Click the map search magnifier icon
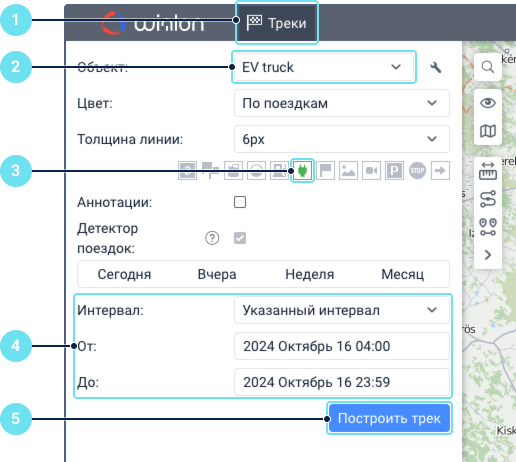This screenshot has width=516, height=462. tap(488, 67)
